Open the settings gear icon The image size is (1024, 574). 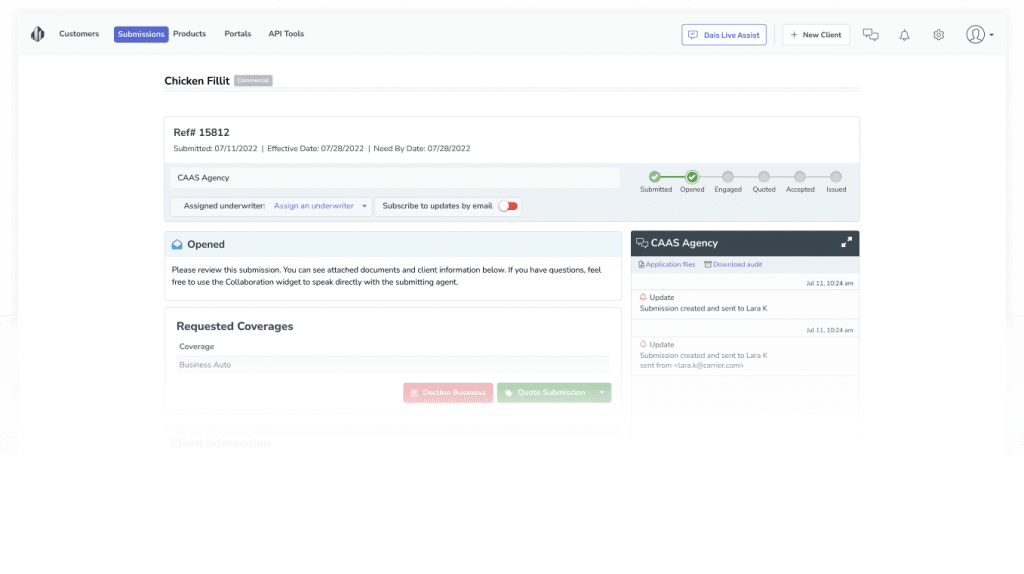tap(938, 35)
